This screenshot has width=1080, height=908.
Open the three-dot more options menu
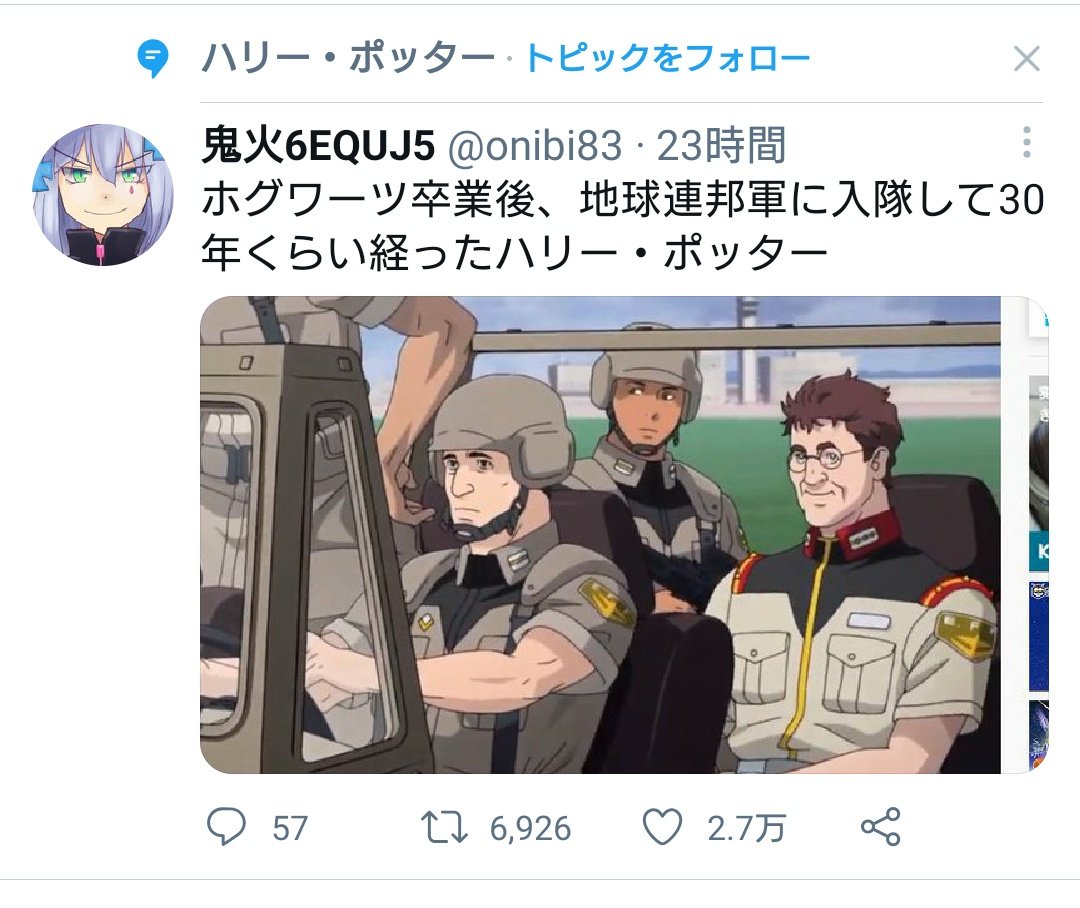coord(1026,142)
